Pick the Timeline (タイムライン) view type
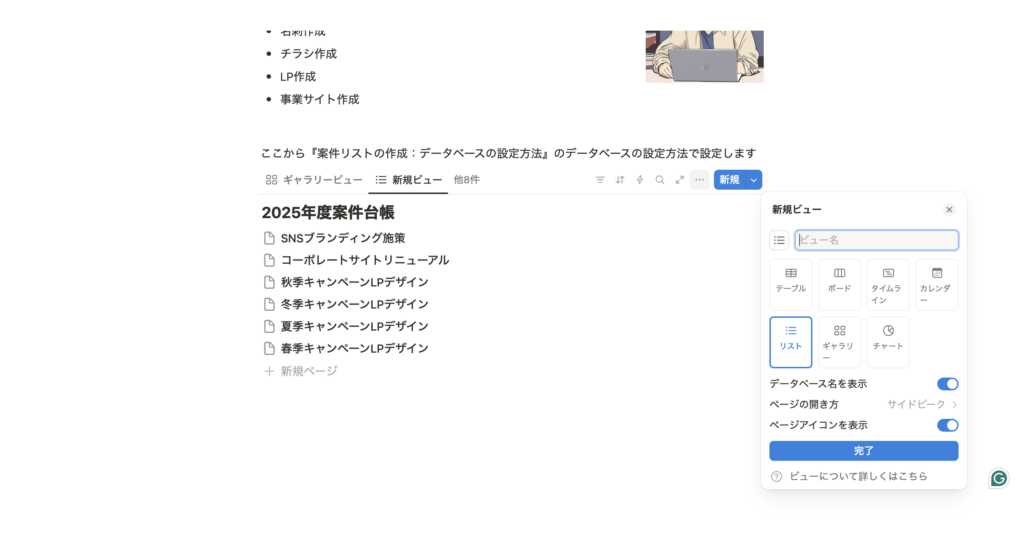Screen dimensions: 1024x553 click(888, 284)
